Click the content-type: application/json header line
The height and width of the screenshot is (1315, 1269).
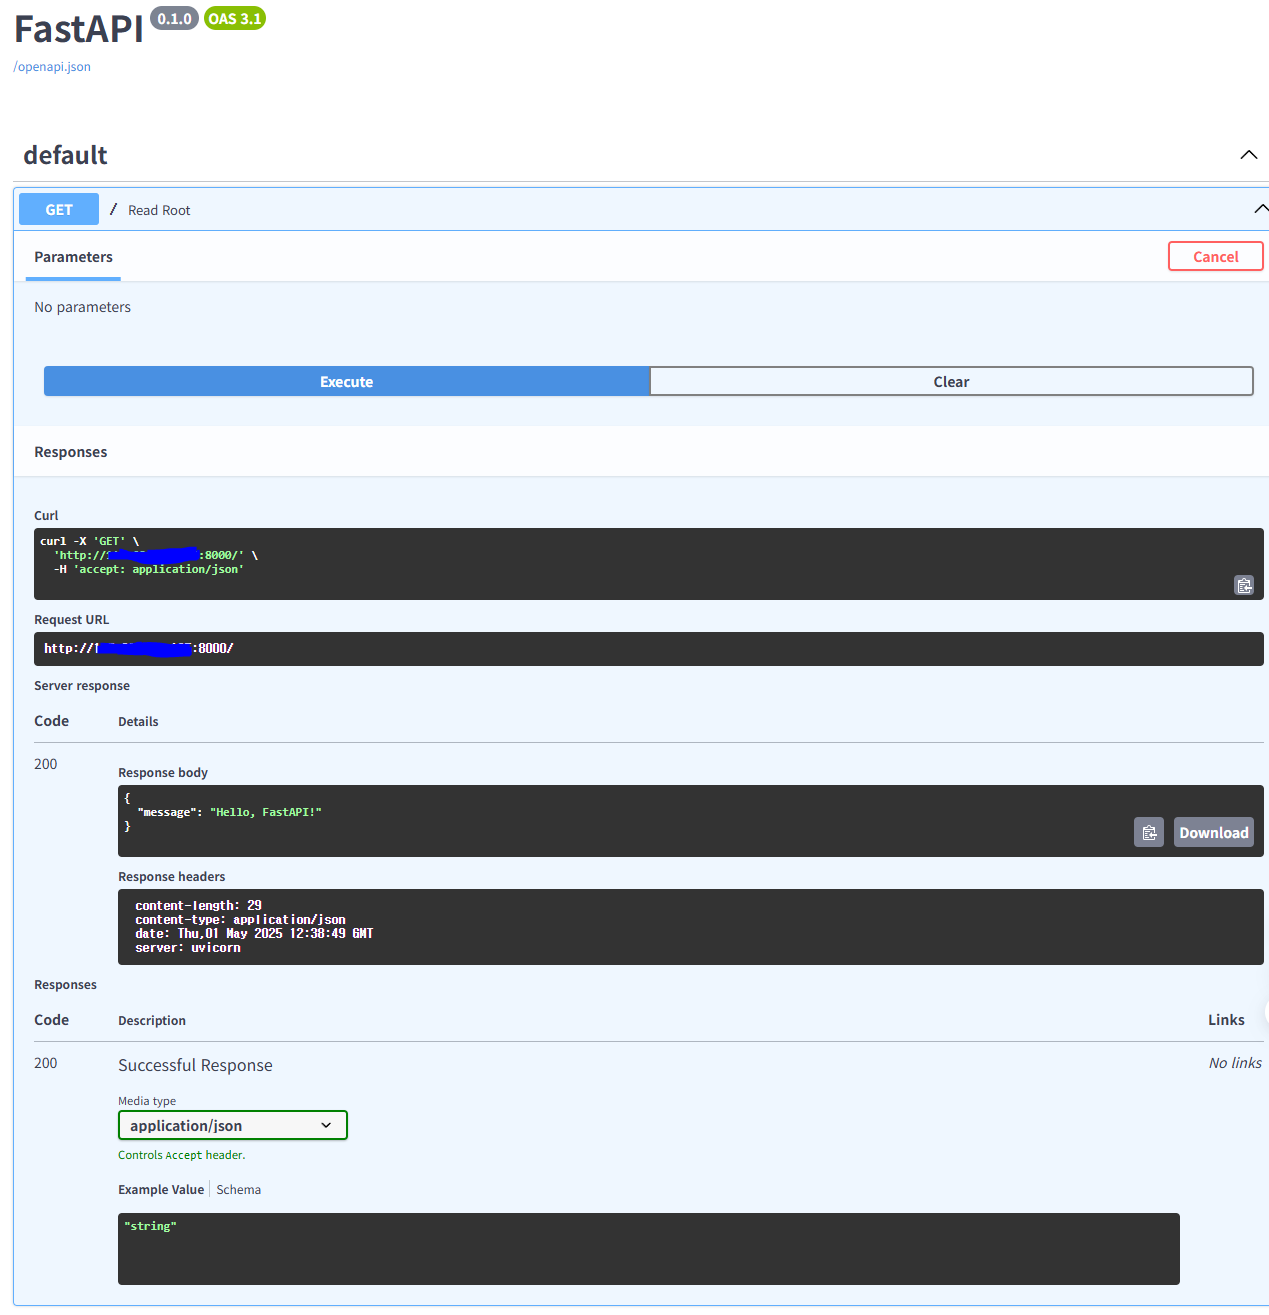click(241, 919)
